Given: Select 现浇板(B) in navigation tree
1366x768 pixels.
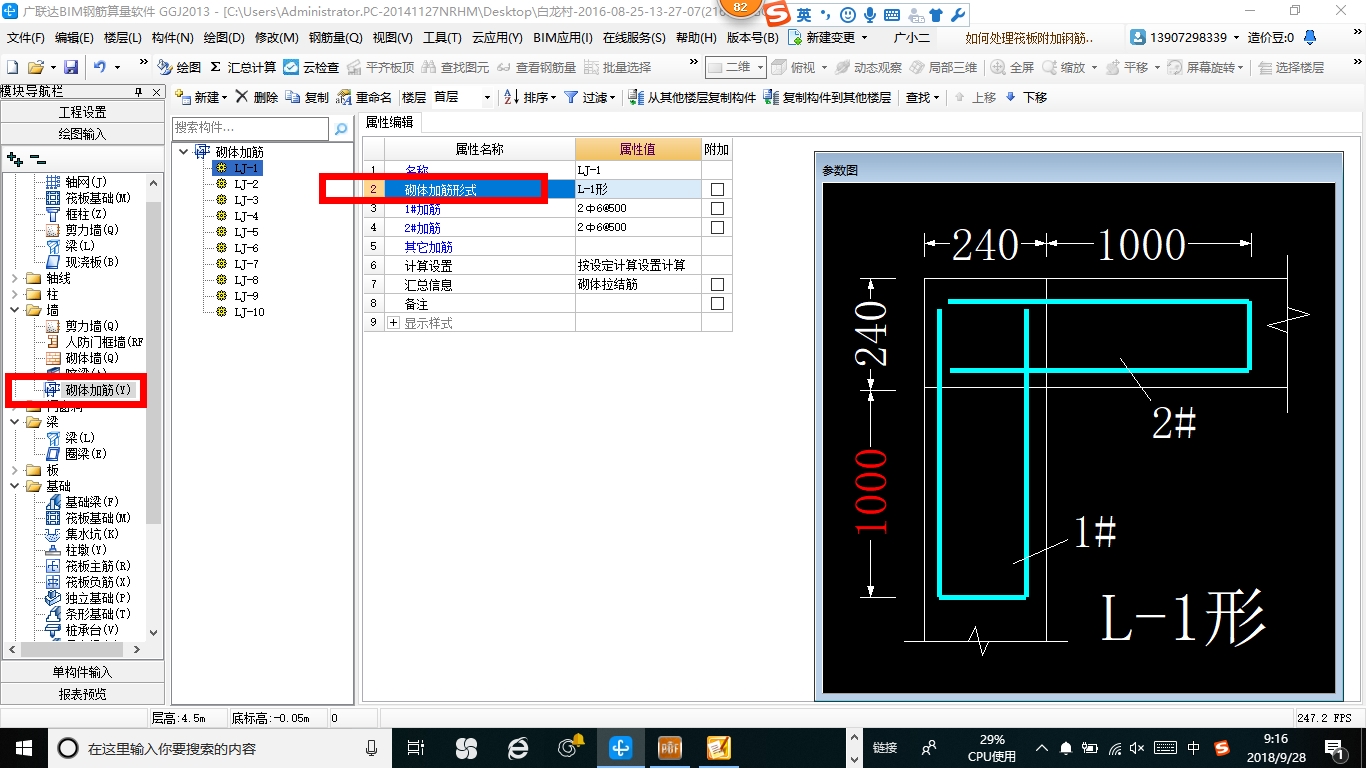Looking at the screenshot, I should pos(82,262).
